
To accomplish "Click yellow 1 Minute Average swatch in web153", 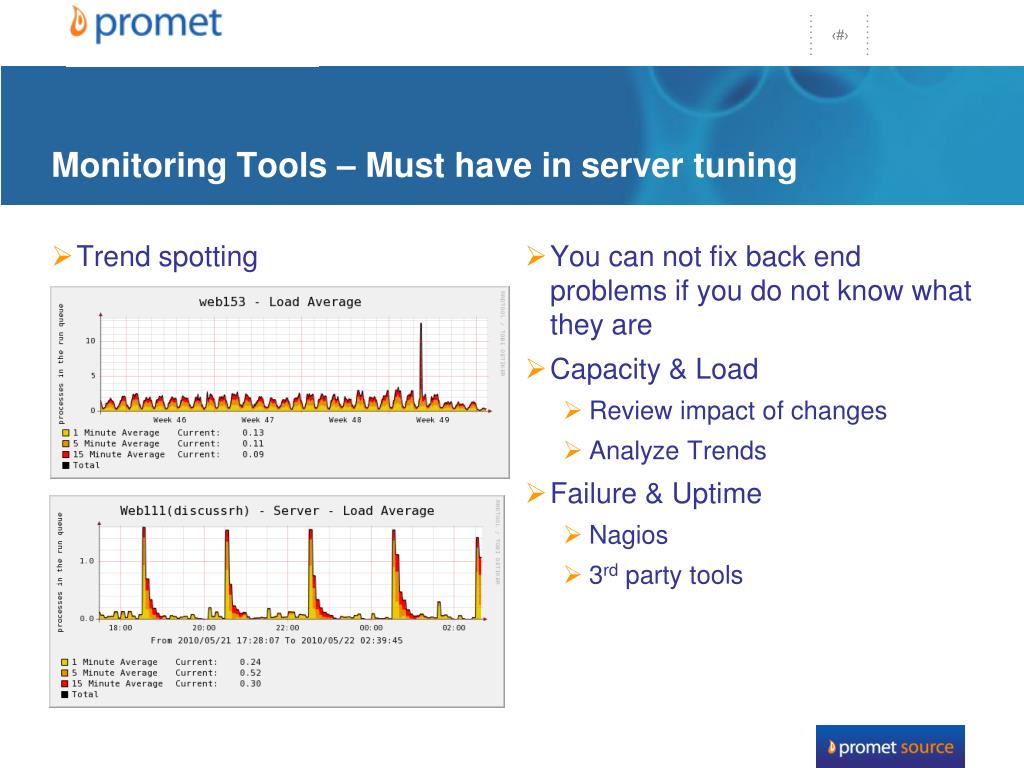I will [x=65, y=433].
